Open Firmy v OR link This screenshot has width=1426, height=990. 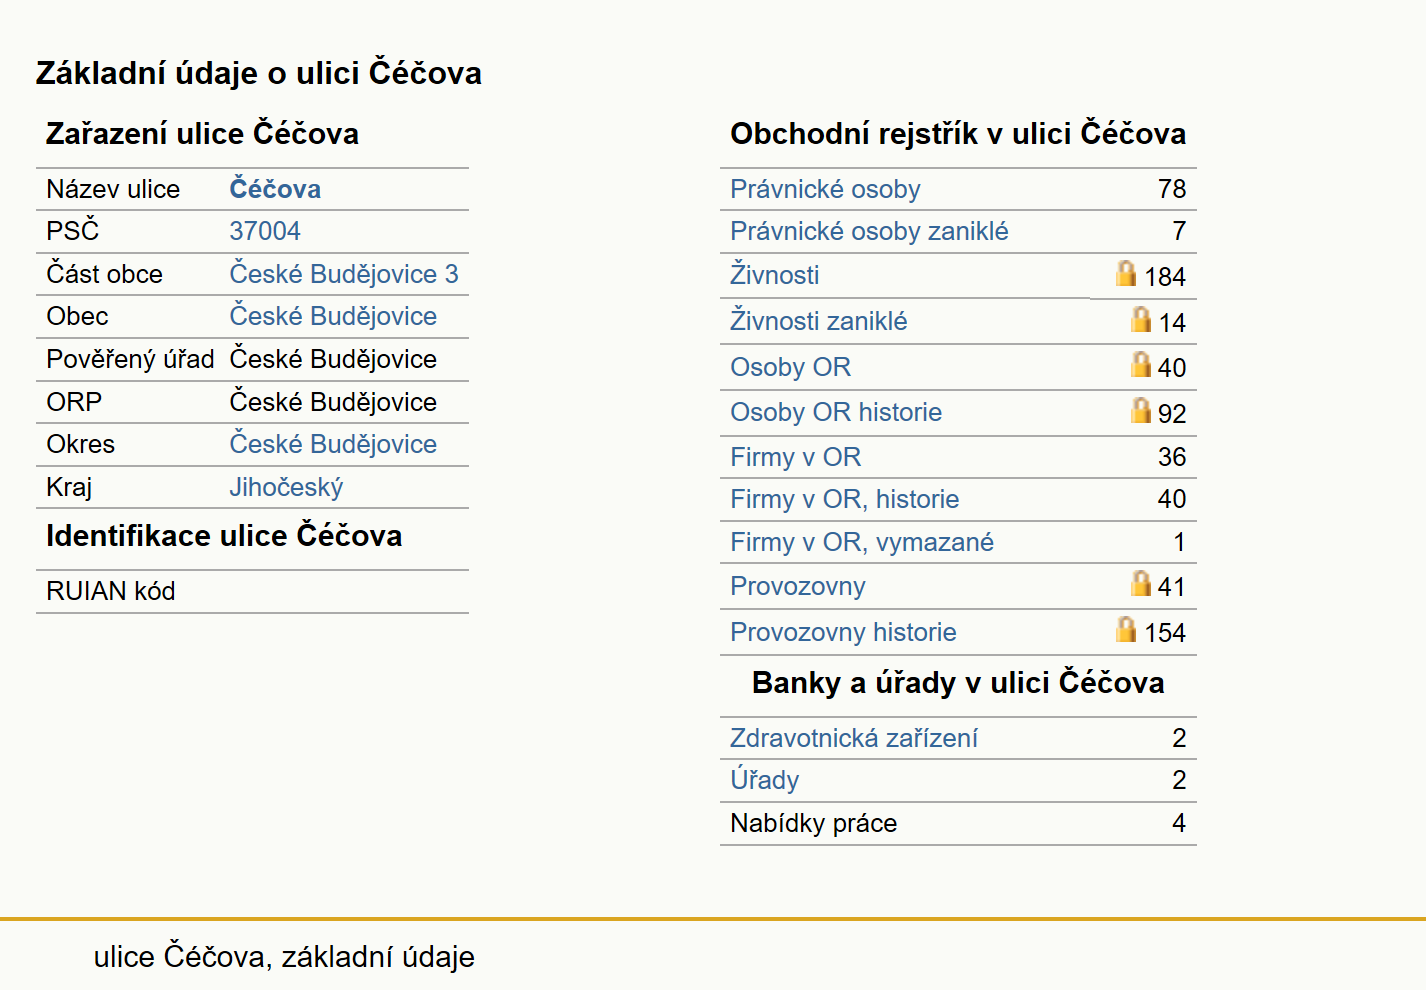[795, 457]
